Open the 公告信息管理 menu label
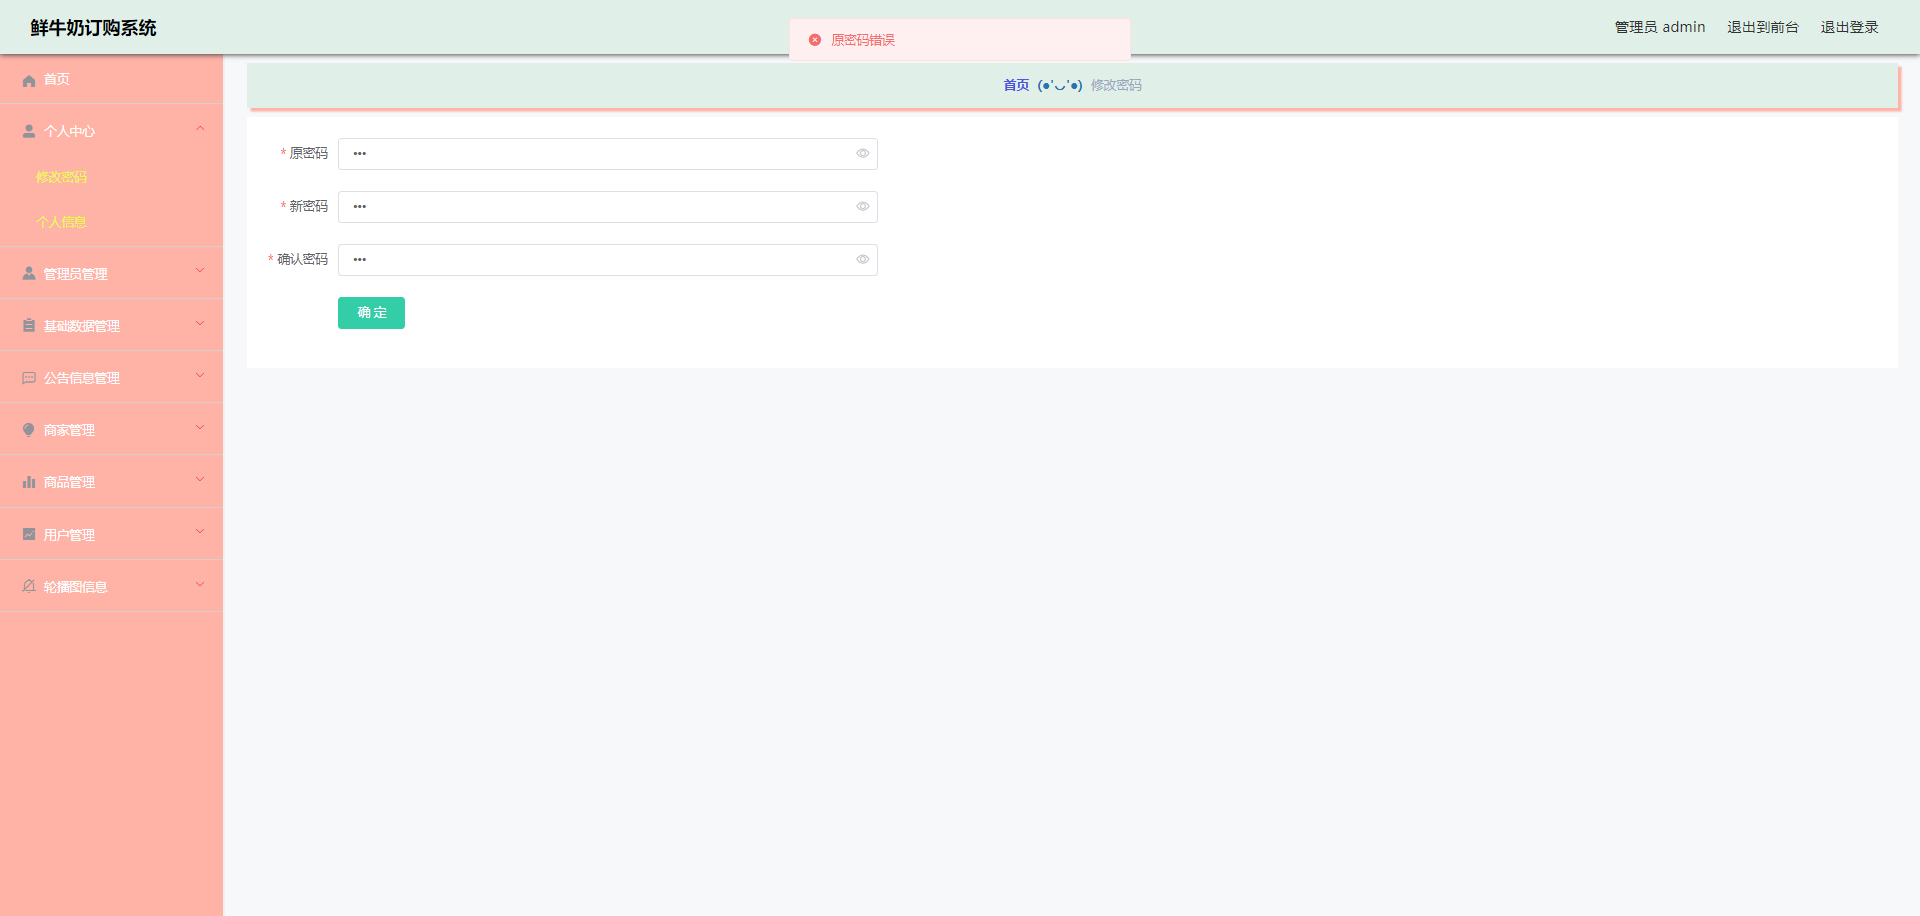The height and width of the screenshot is (916, 1920). click(81, 378)
